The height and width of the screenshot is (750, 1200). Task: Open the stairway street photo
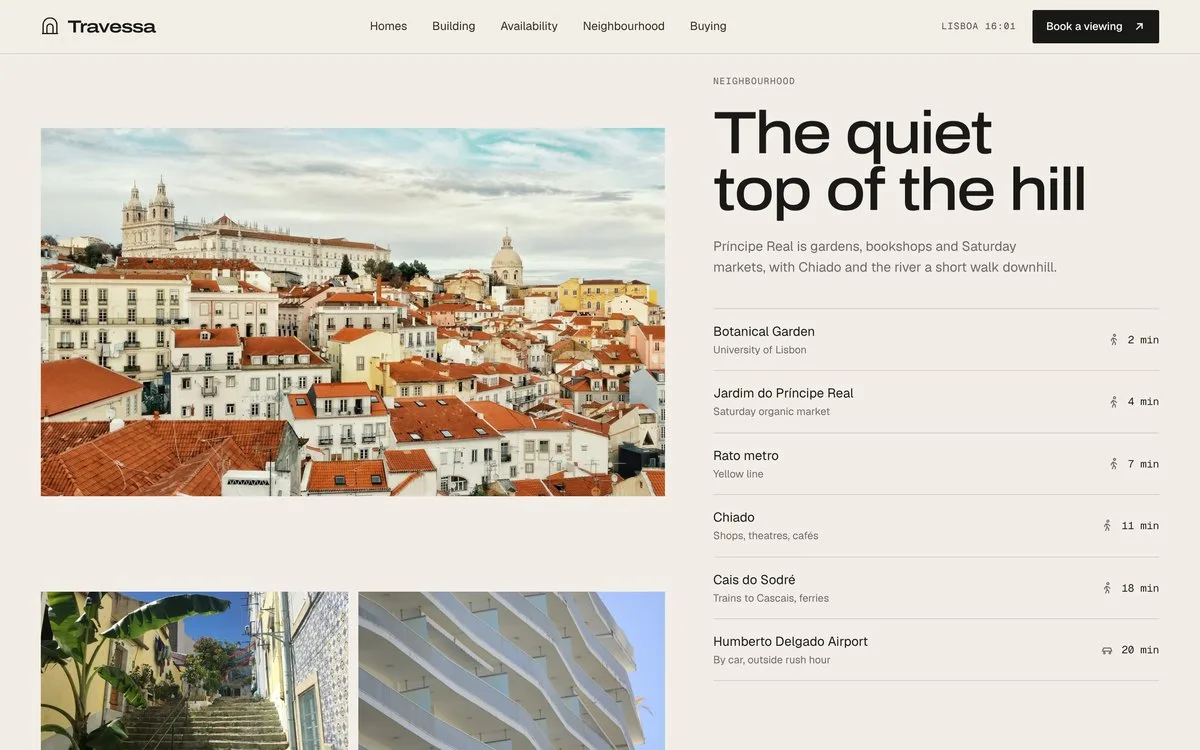click(195, 671)
